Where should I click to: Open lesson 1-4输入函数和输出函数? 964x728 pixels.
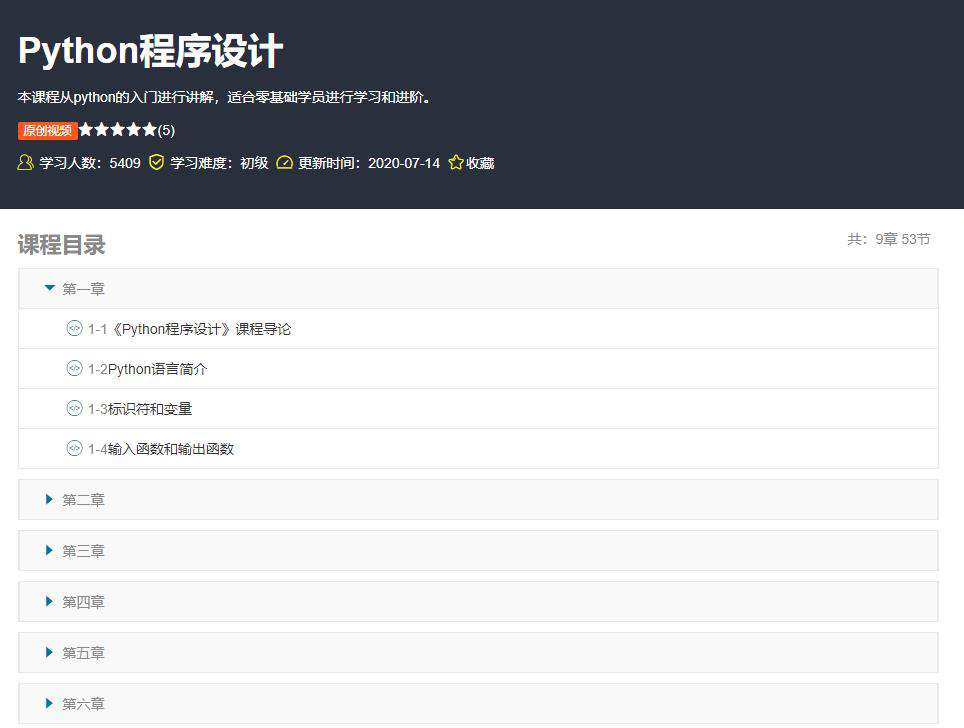(x=161, y=449)
